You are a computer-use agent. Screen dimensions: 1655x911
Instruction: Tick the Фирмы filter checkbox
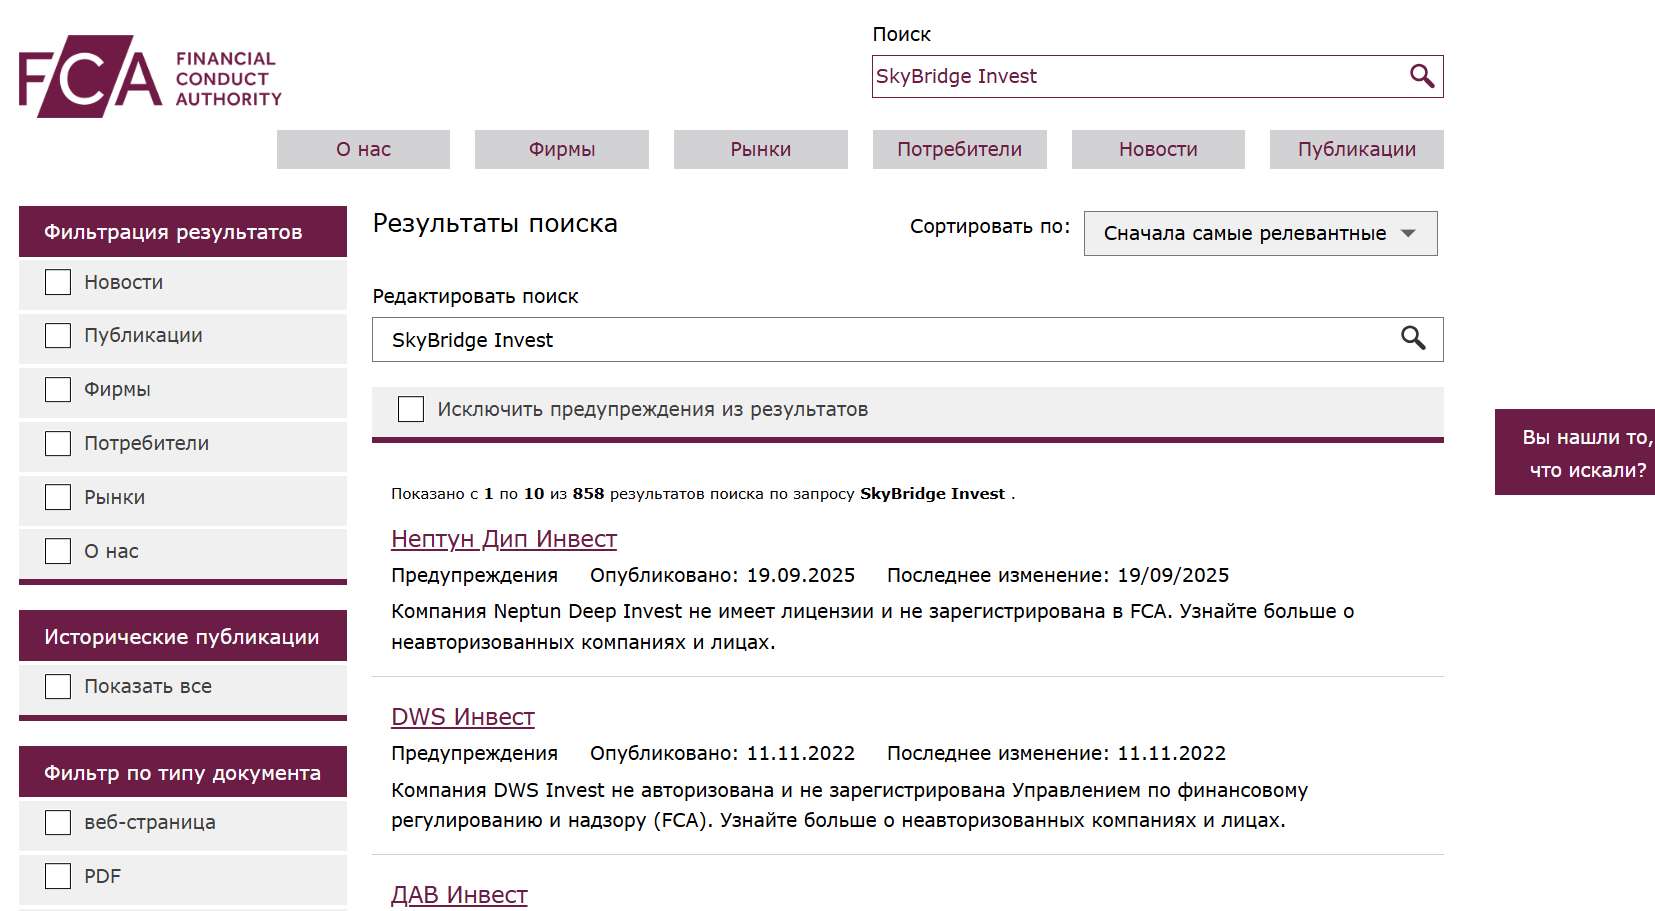tap(58, 389)
